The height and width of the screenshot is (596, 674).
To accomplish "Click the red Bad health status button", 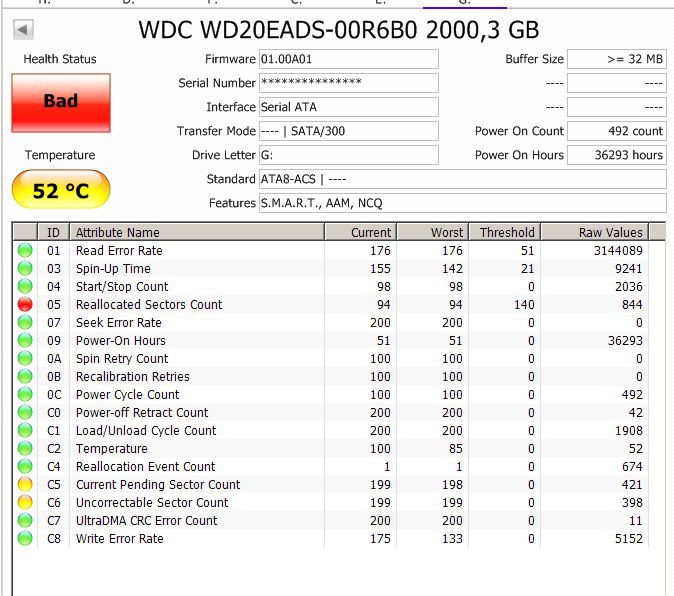I will pyautogui.click(x=61, y=103).
